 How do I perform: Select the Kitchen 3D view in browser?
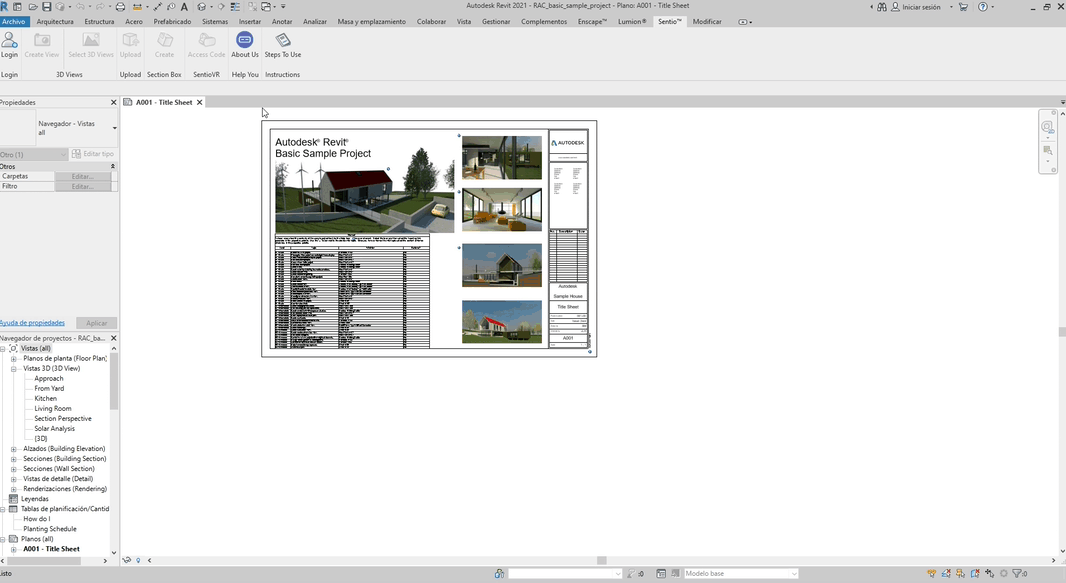coord(46,399)
